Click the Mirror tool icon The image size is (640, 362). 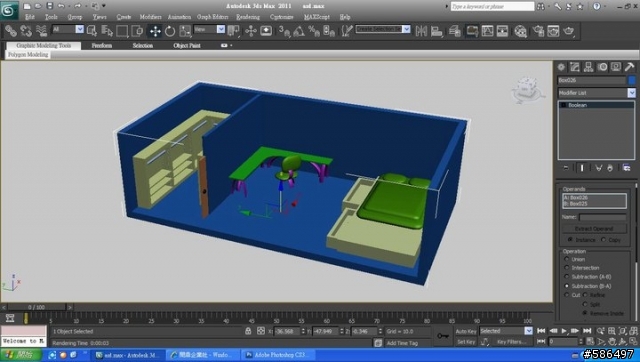pos(421,31)
